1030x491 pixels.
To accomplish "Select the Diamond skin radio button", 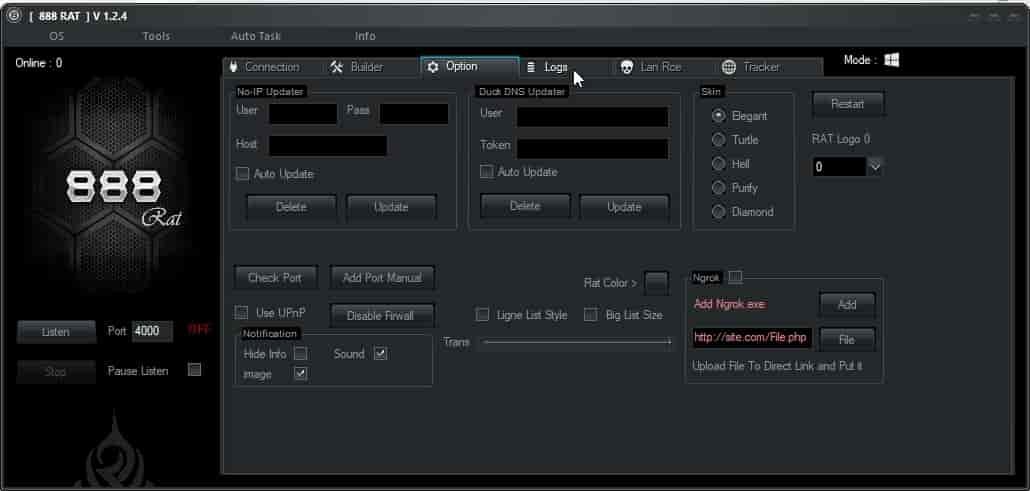I will click(x=719, y=212).
